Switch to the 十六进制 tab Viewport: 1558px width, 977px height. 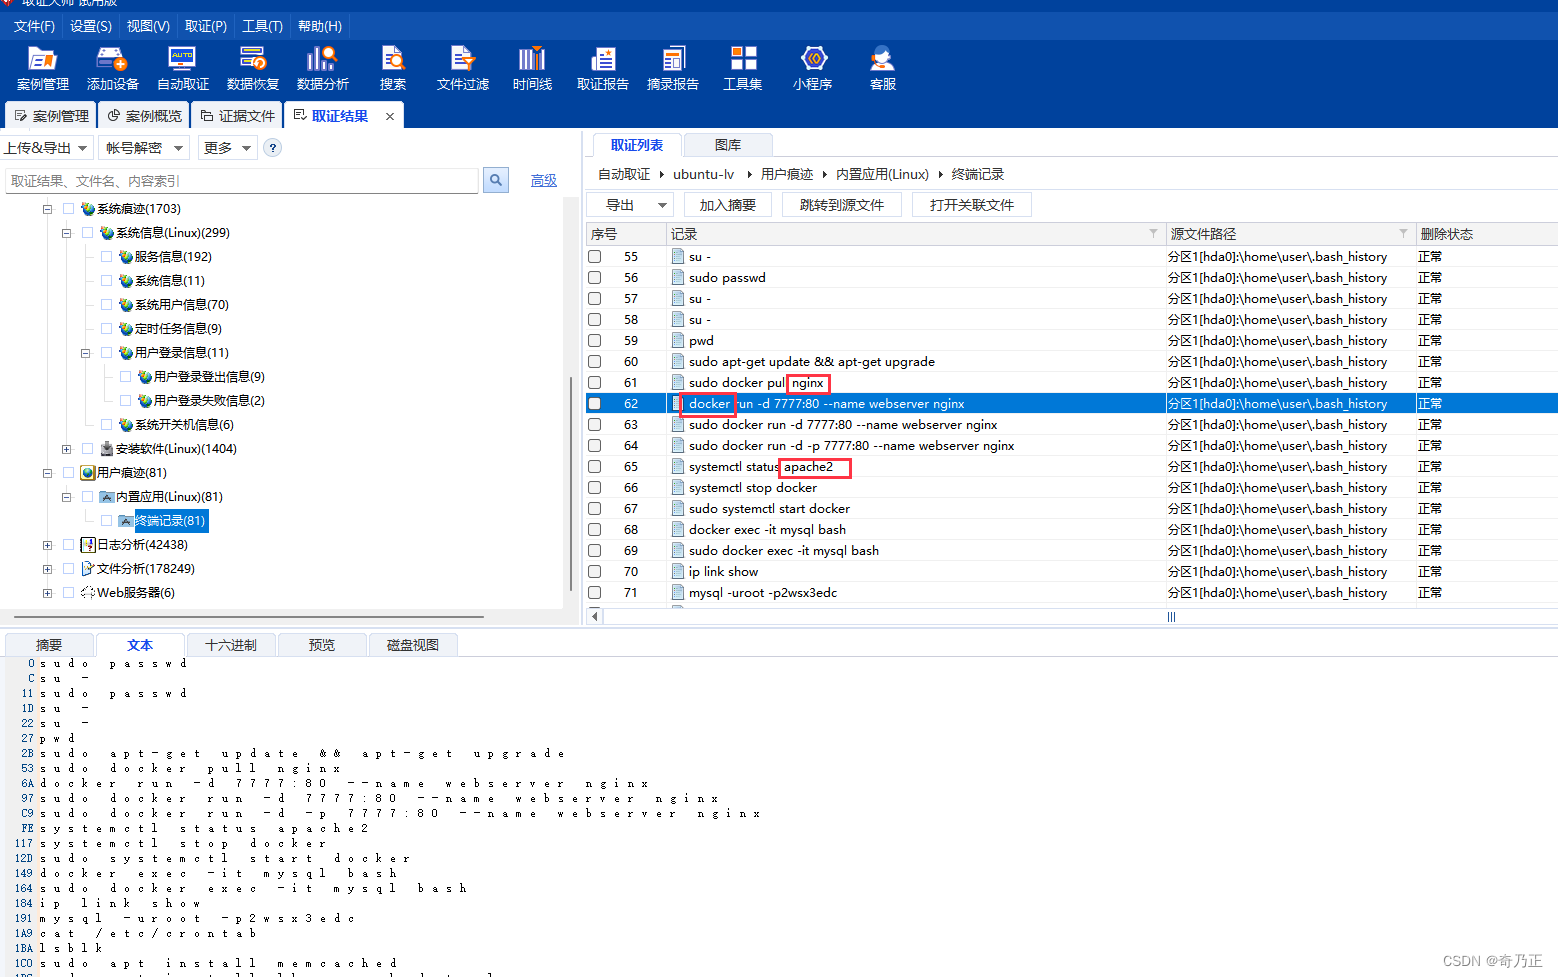pos(231,645)
